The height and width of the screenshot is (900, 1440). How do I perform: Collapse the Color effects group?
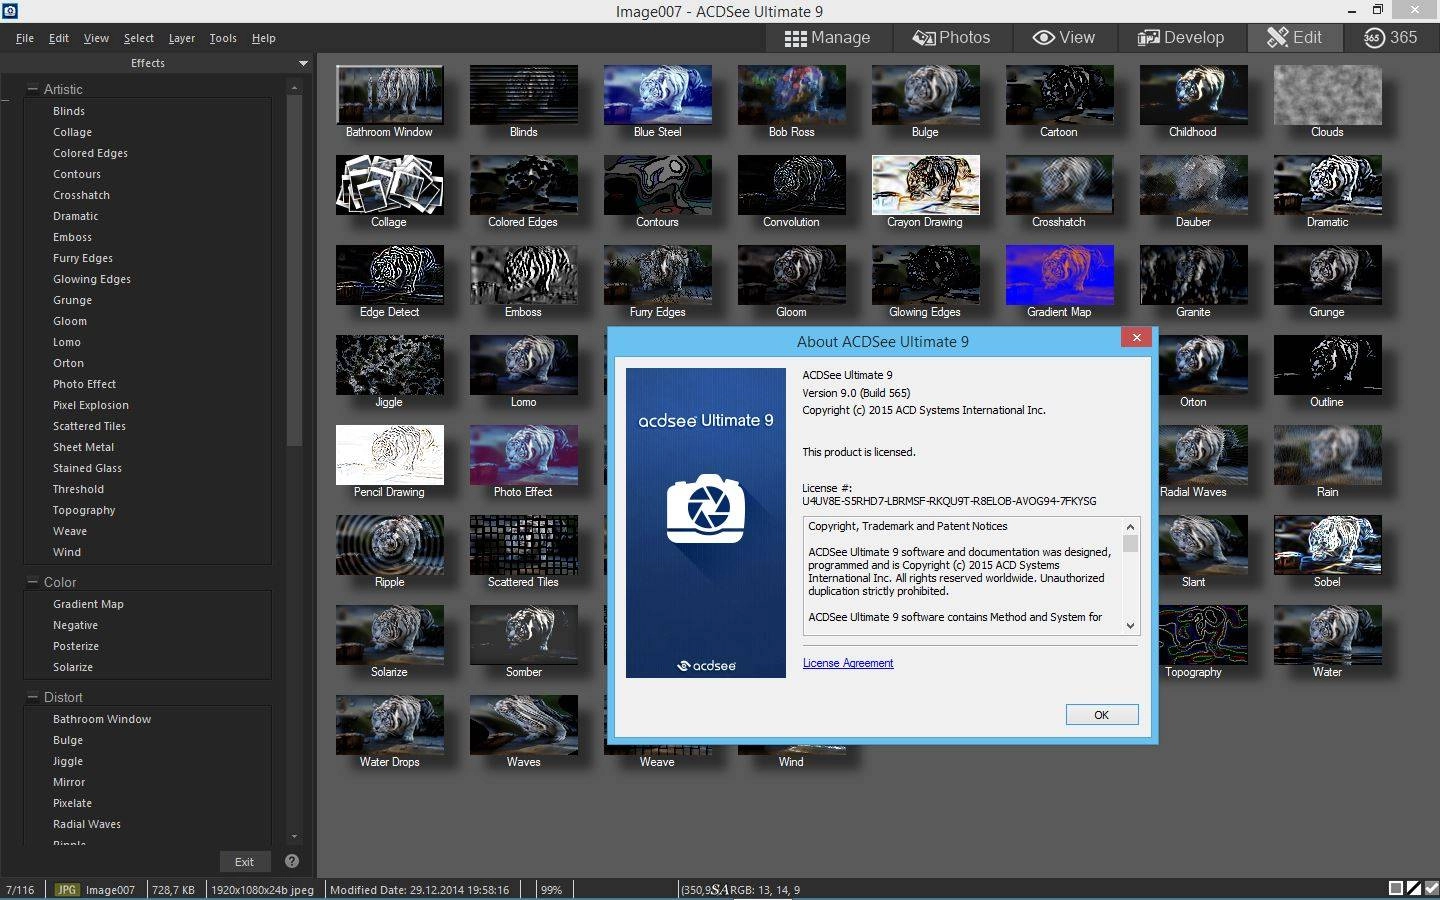coord(32,582)
